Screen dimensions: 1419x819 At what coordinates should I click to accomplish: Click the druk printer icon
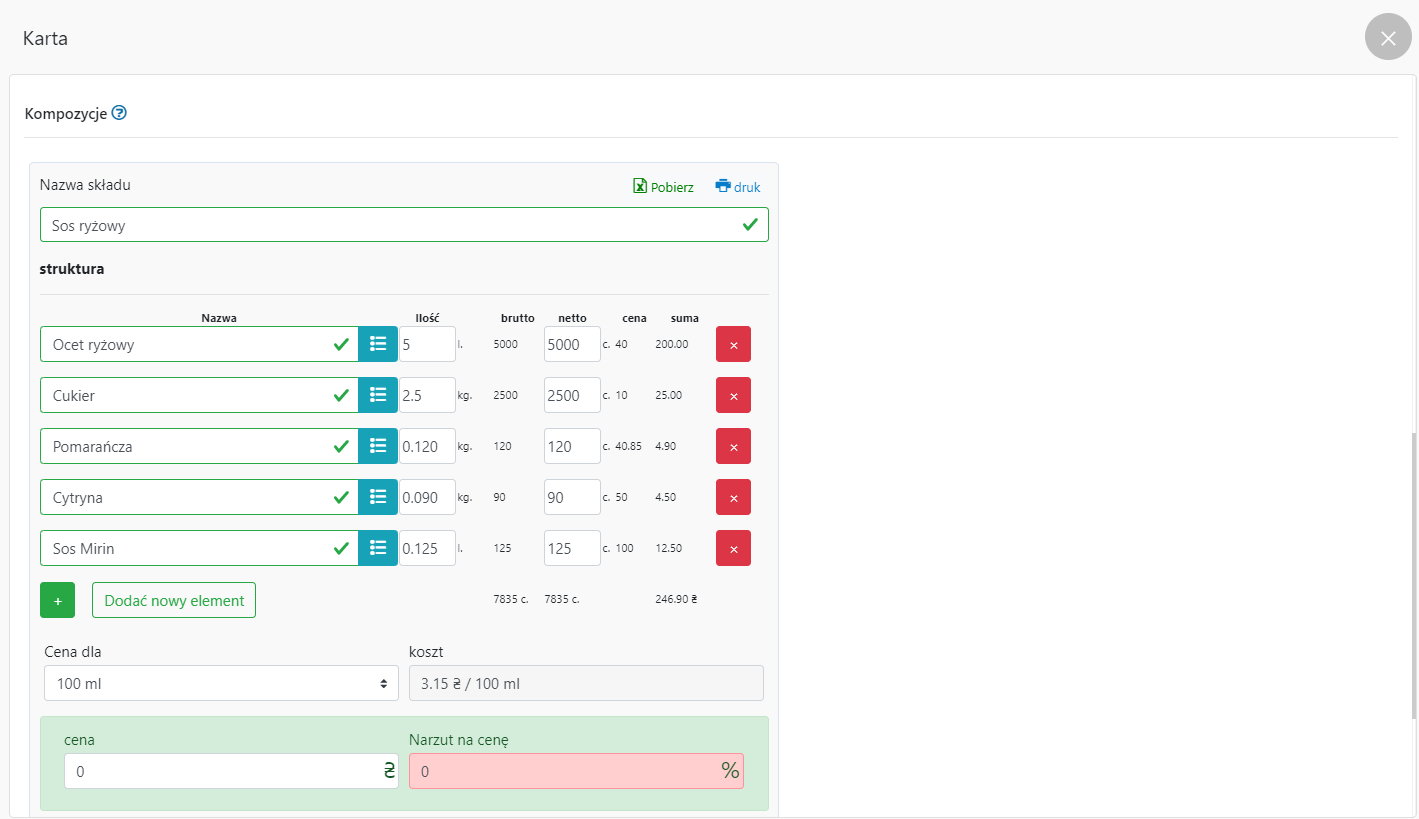point(723,186)
